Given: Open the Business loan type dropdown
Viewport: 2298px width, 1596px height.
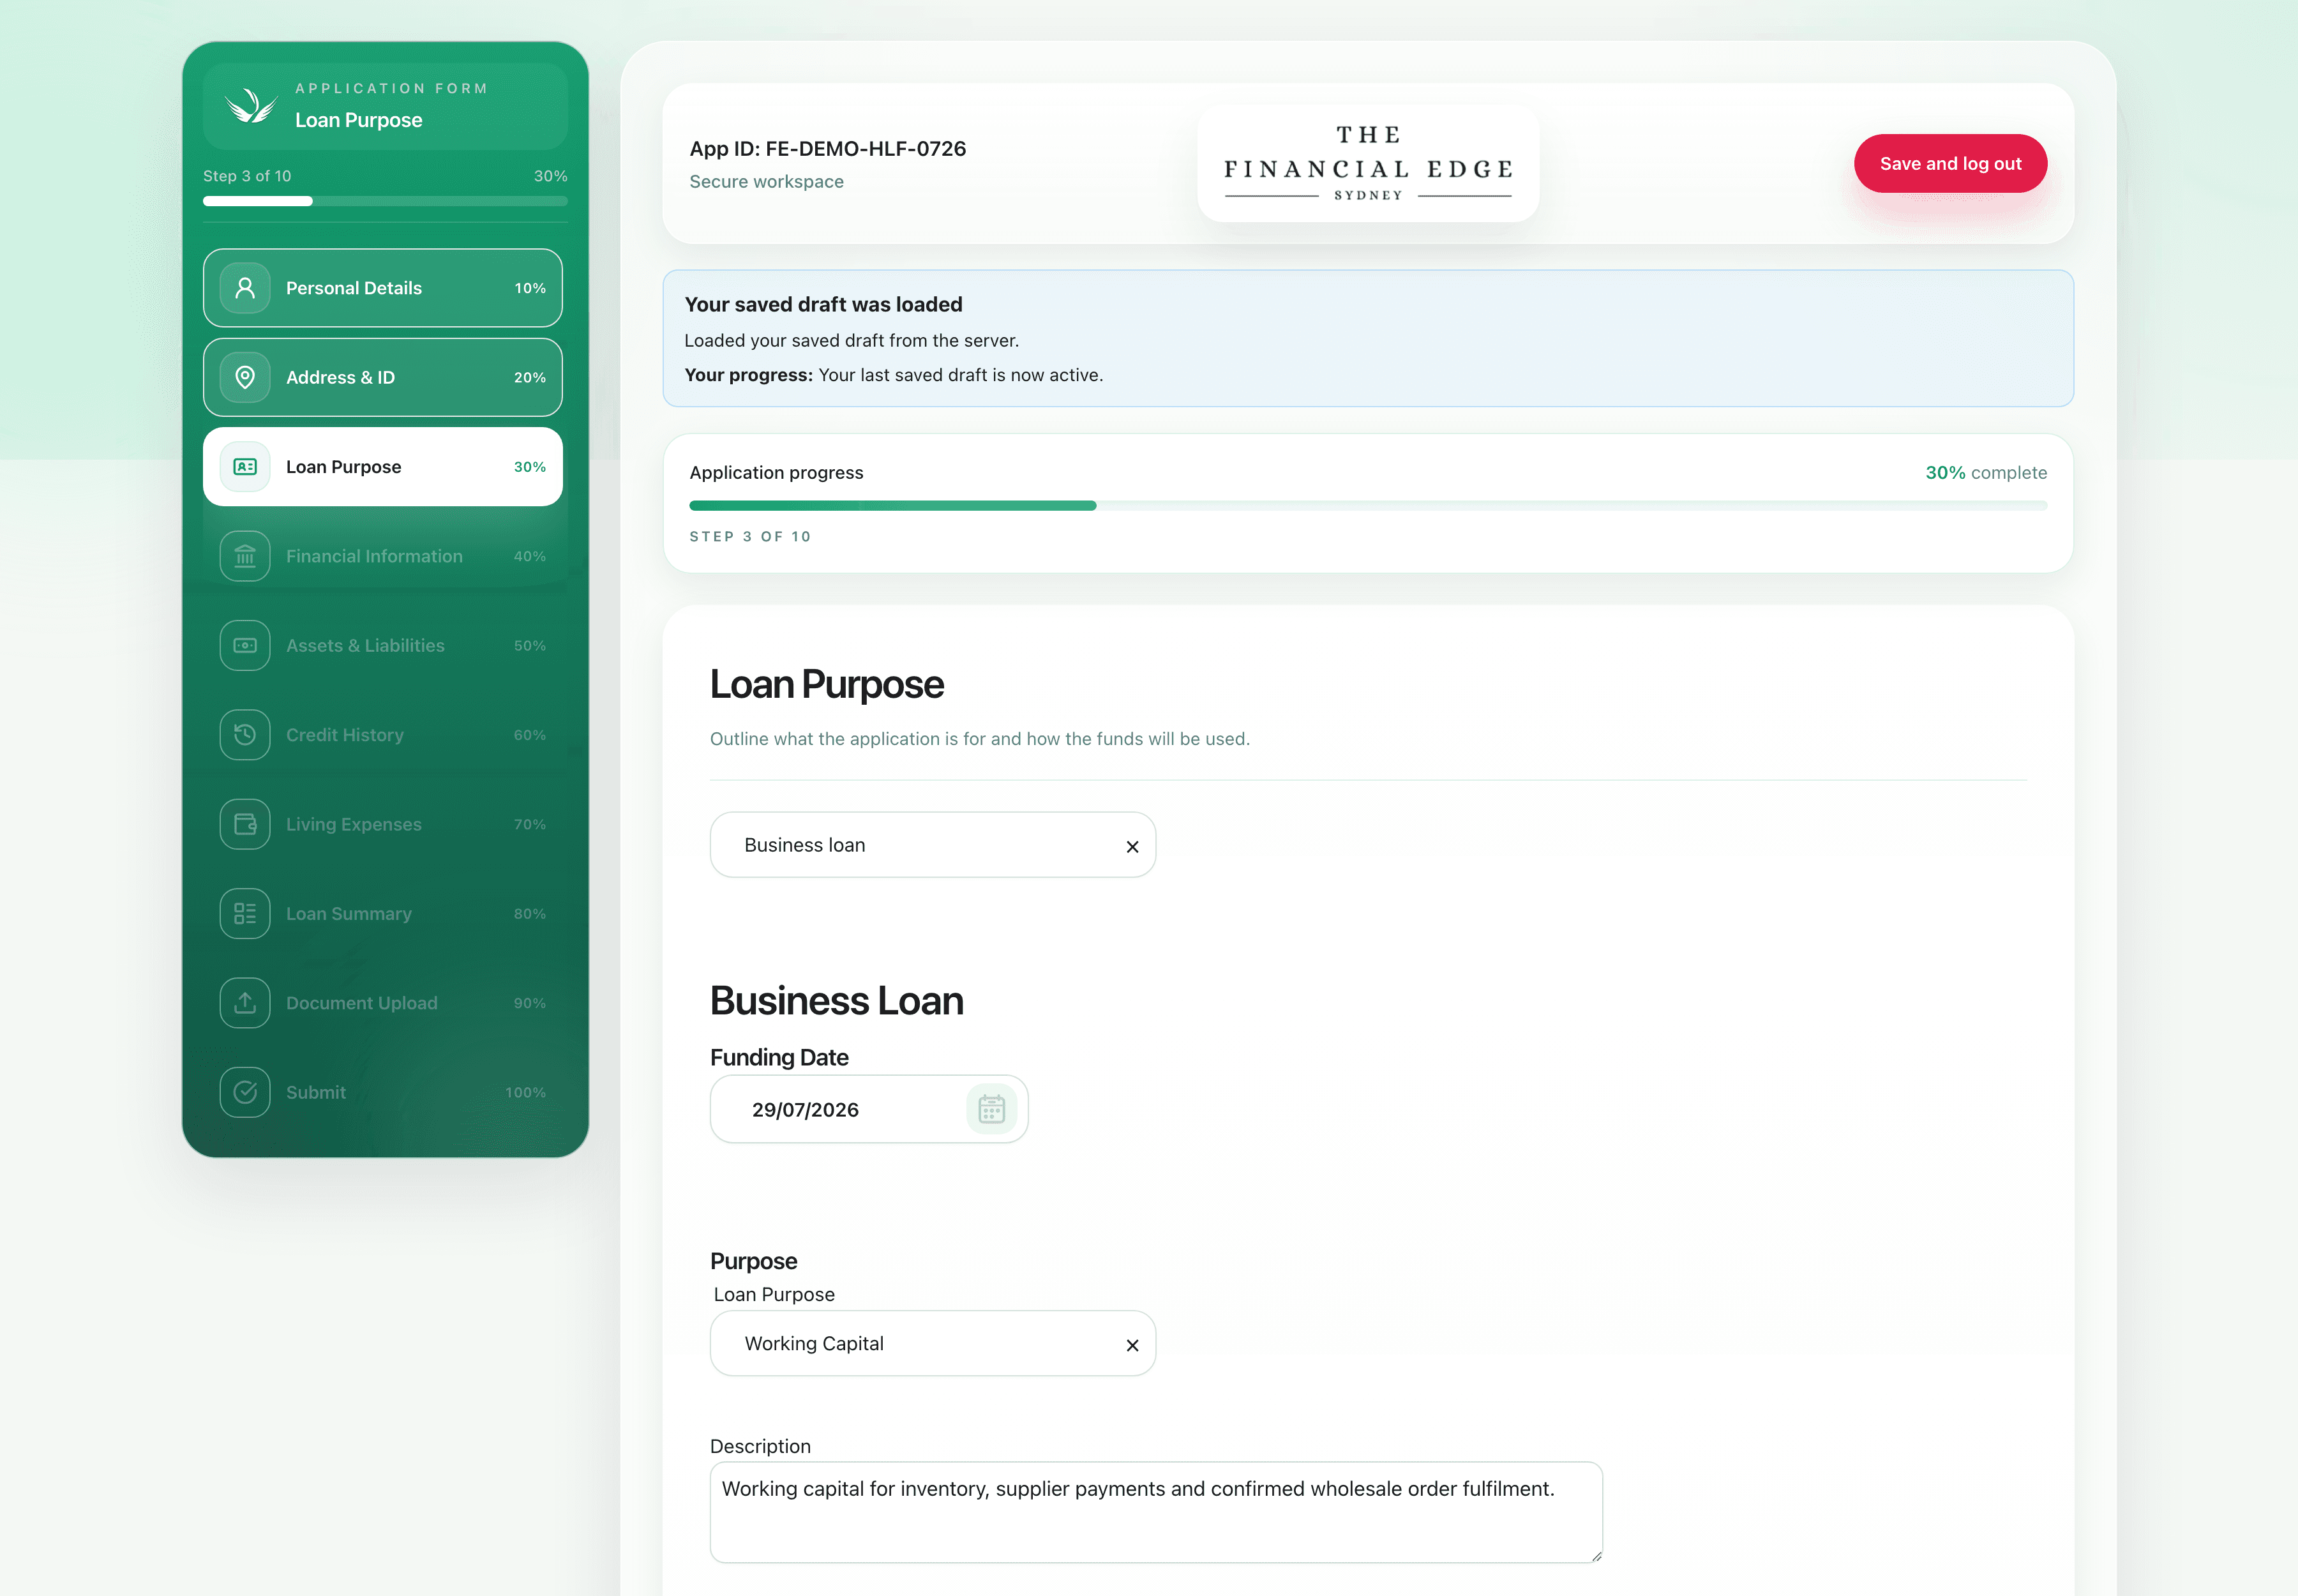Looking at the screenshot, I should point(933,845).
